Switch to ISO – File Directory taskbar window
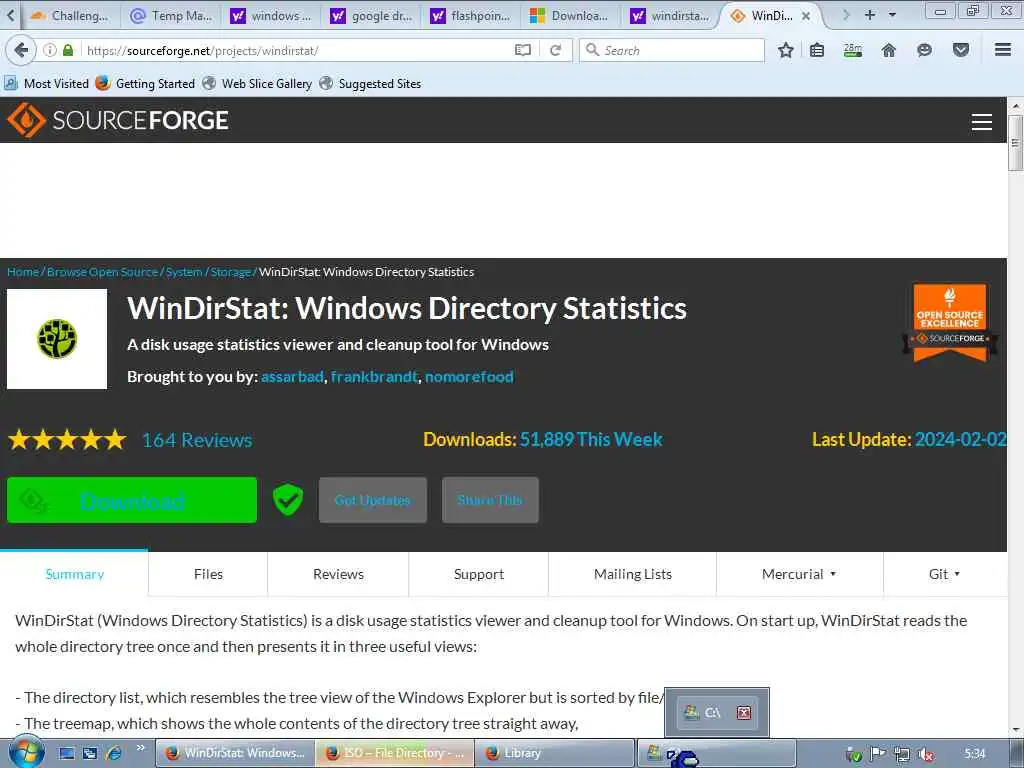 pos(394,753)
